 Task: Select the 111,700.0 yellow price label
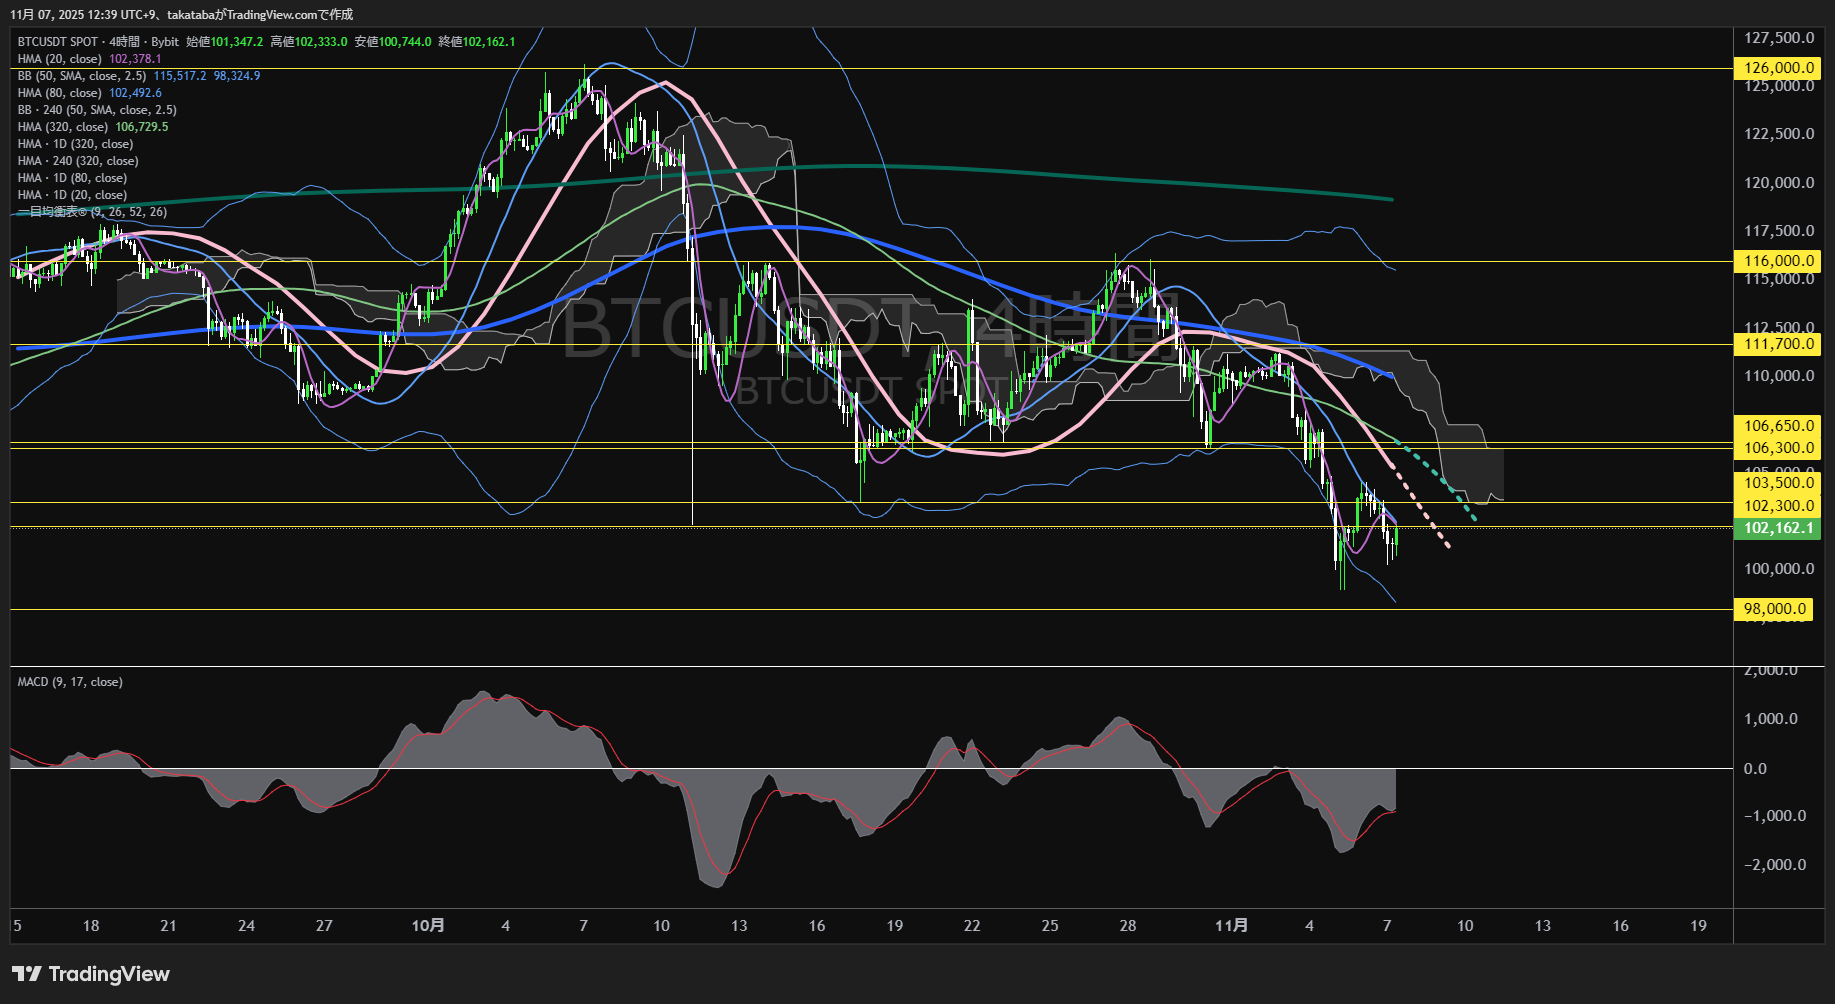click(x=1778, y=344)
